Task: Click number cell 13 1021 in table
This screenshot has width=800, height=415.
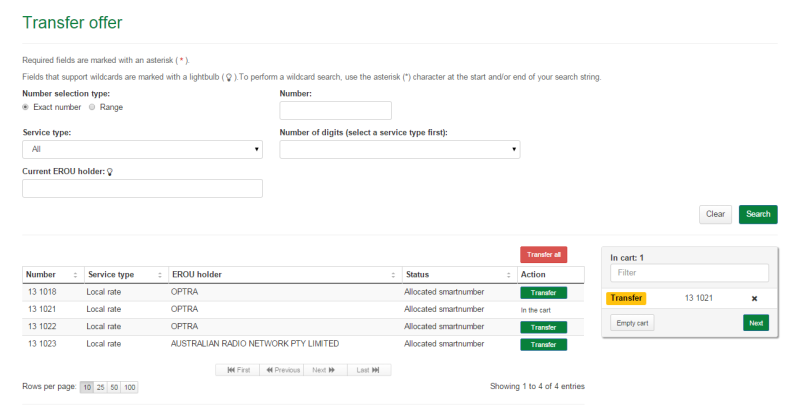Action: click(x=42, y=309)
